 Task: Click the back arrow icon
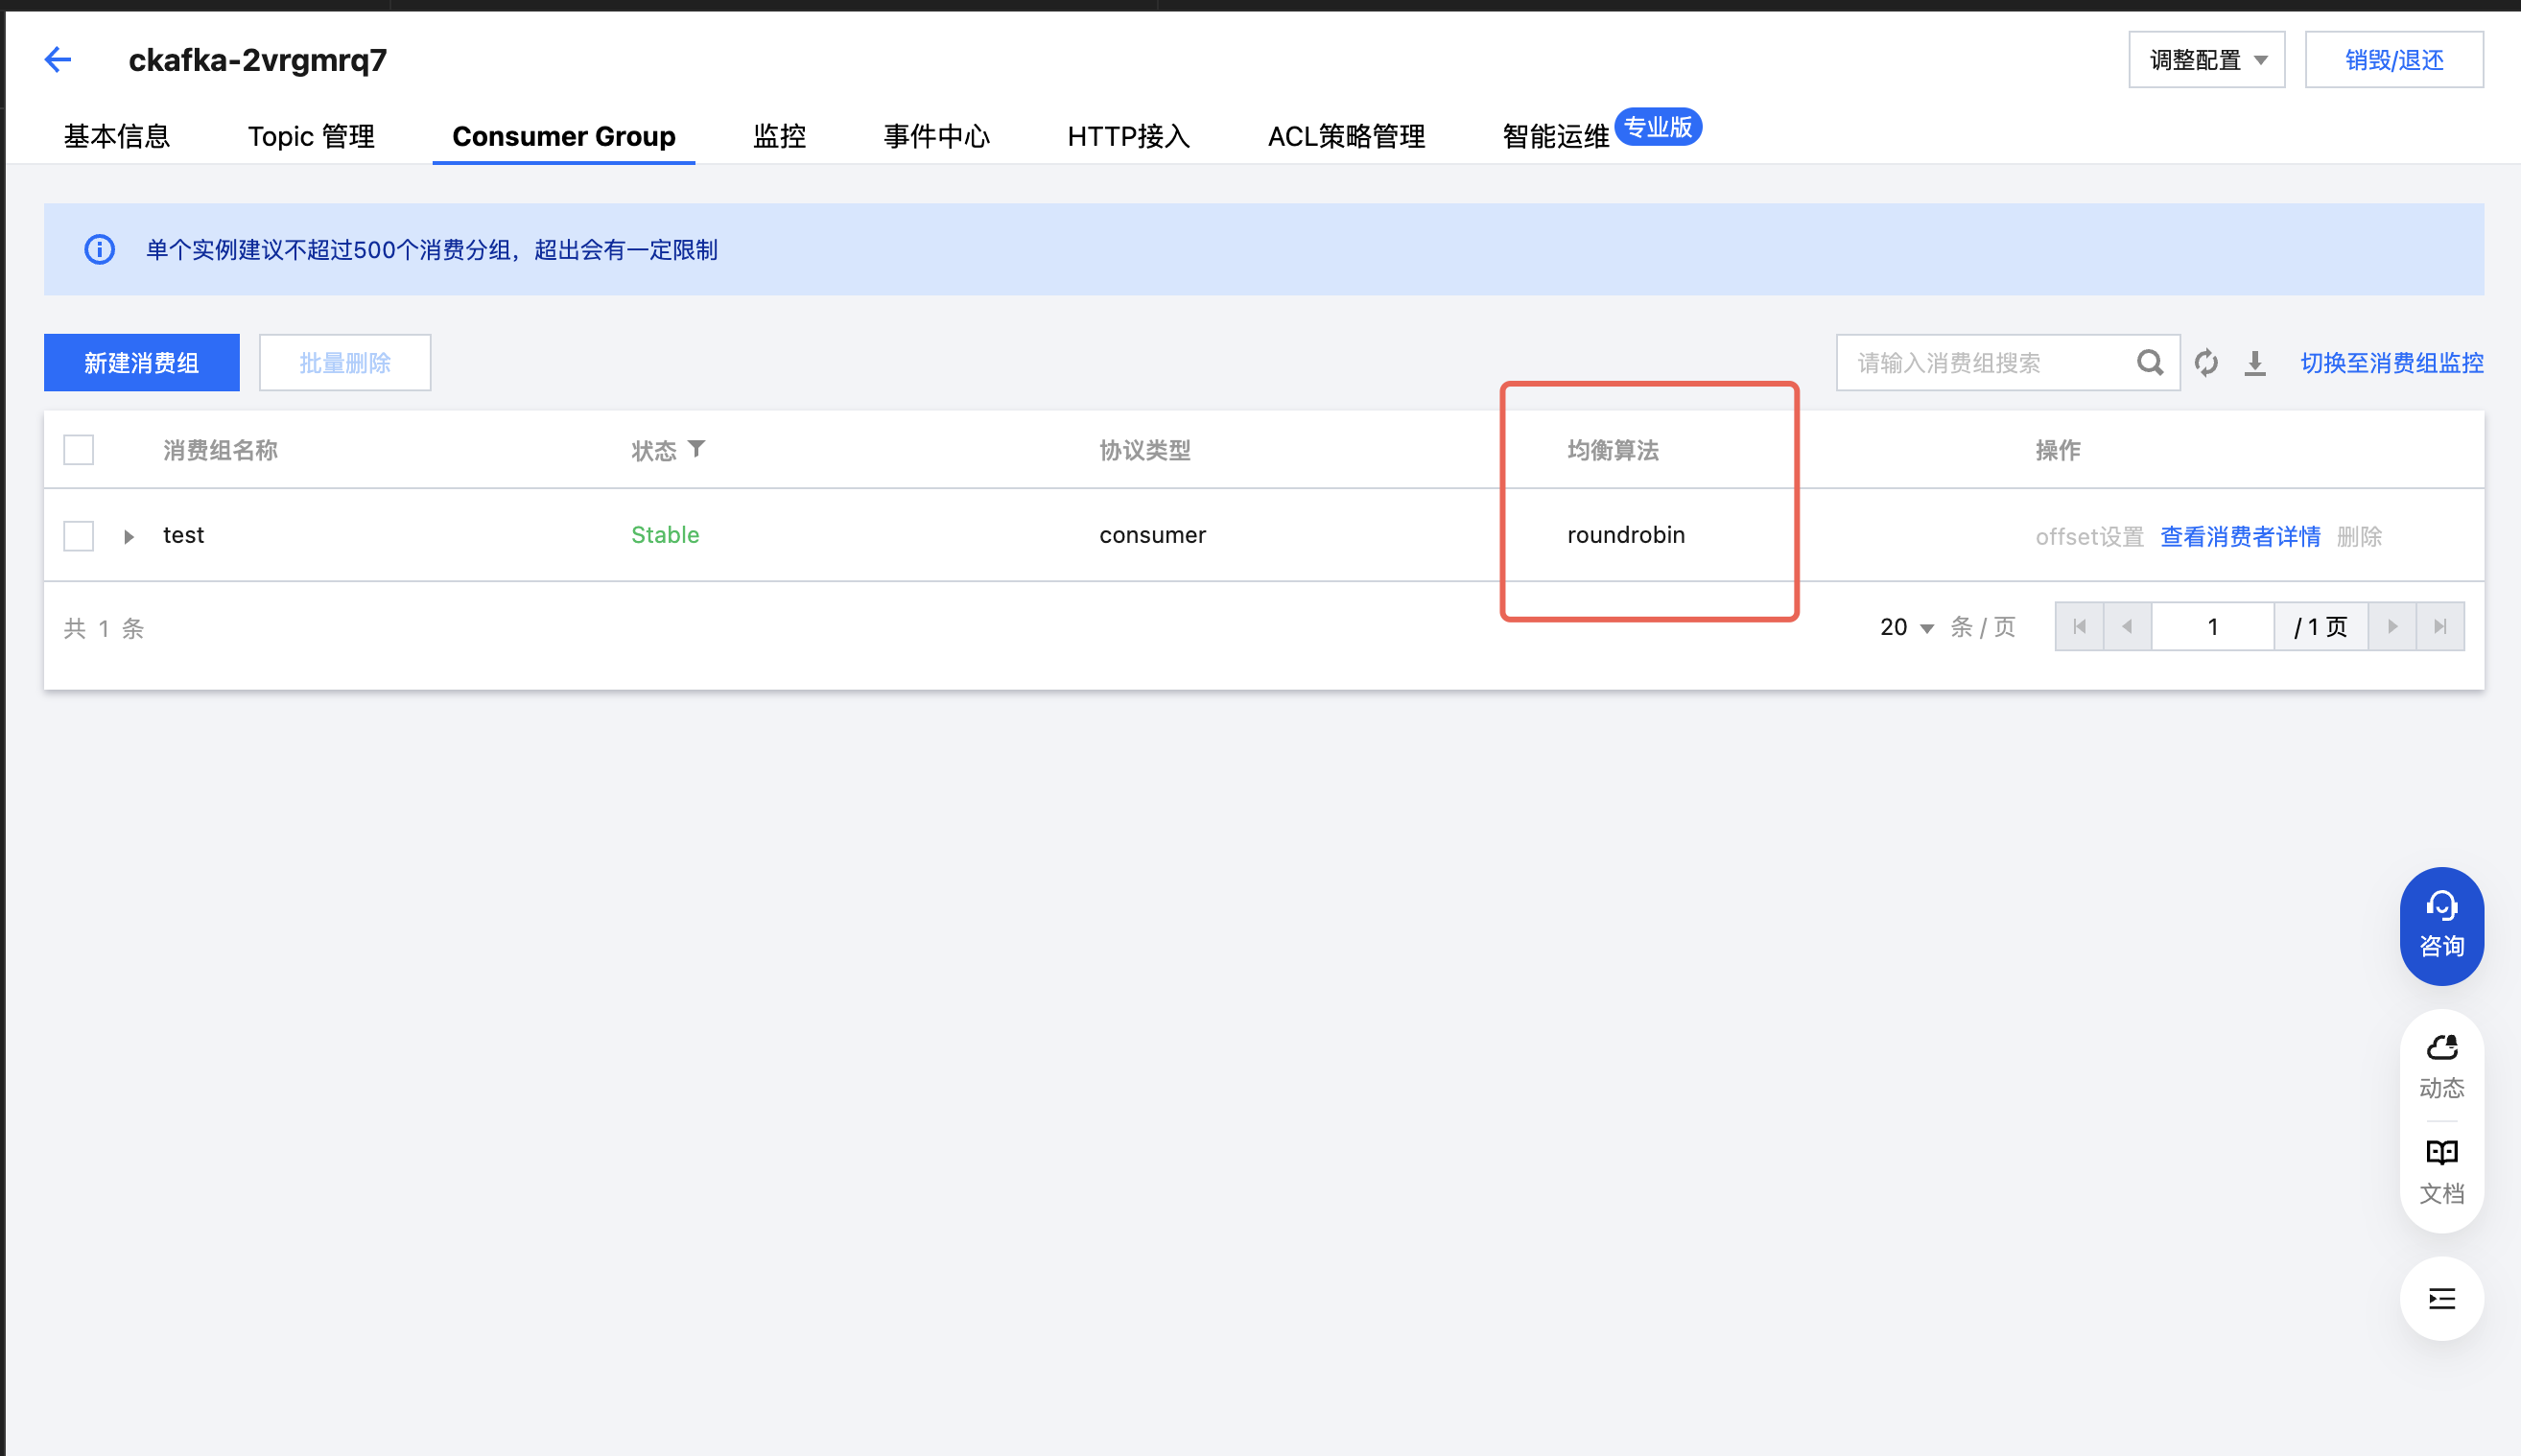tap(58, 60)
